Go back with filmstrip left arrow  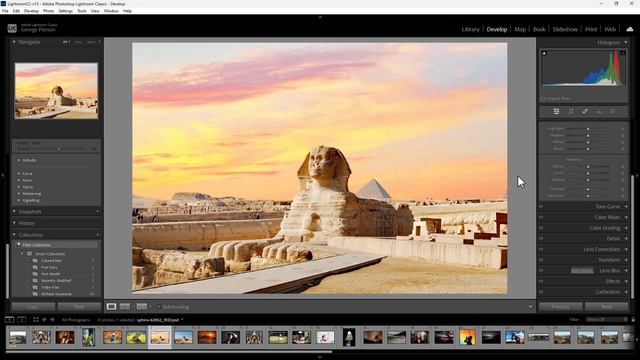(44, 320)
